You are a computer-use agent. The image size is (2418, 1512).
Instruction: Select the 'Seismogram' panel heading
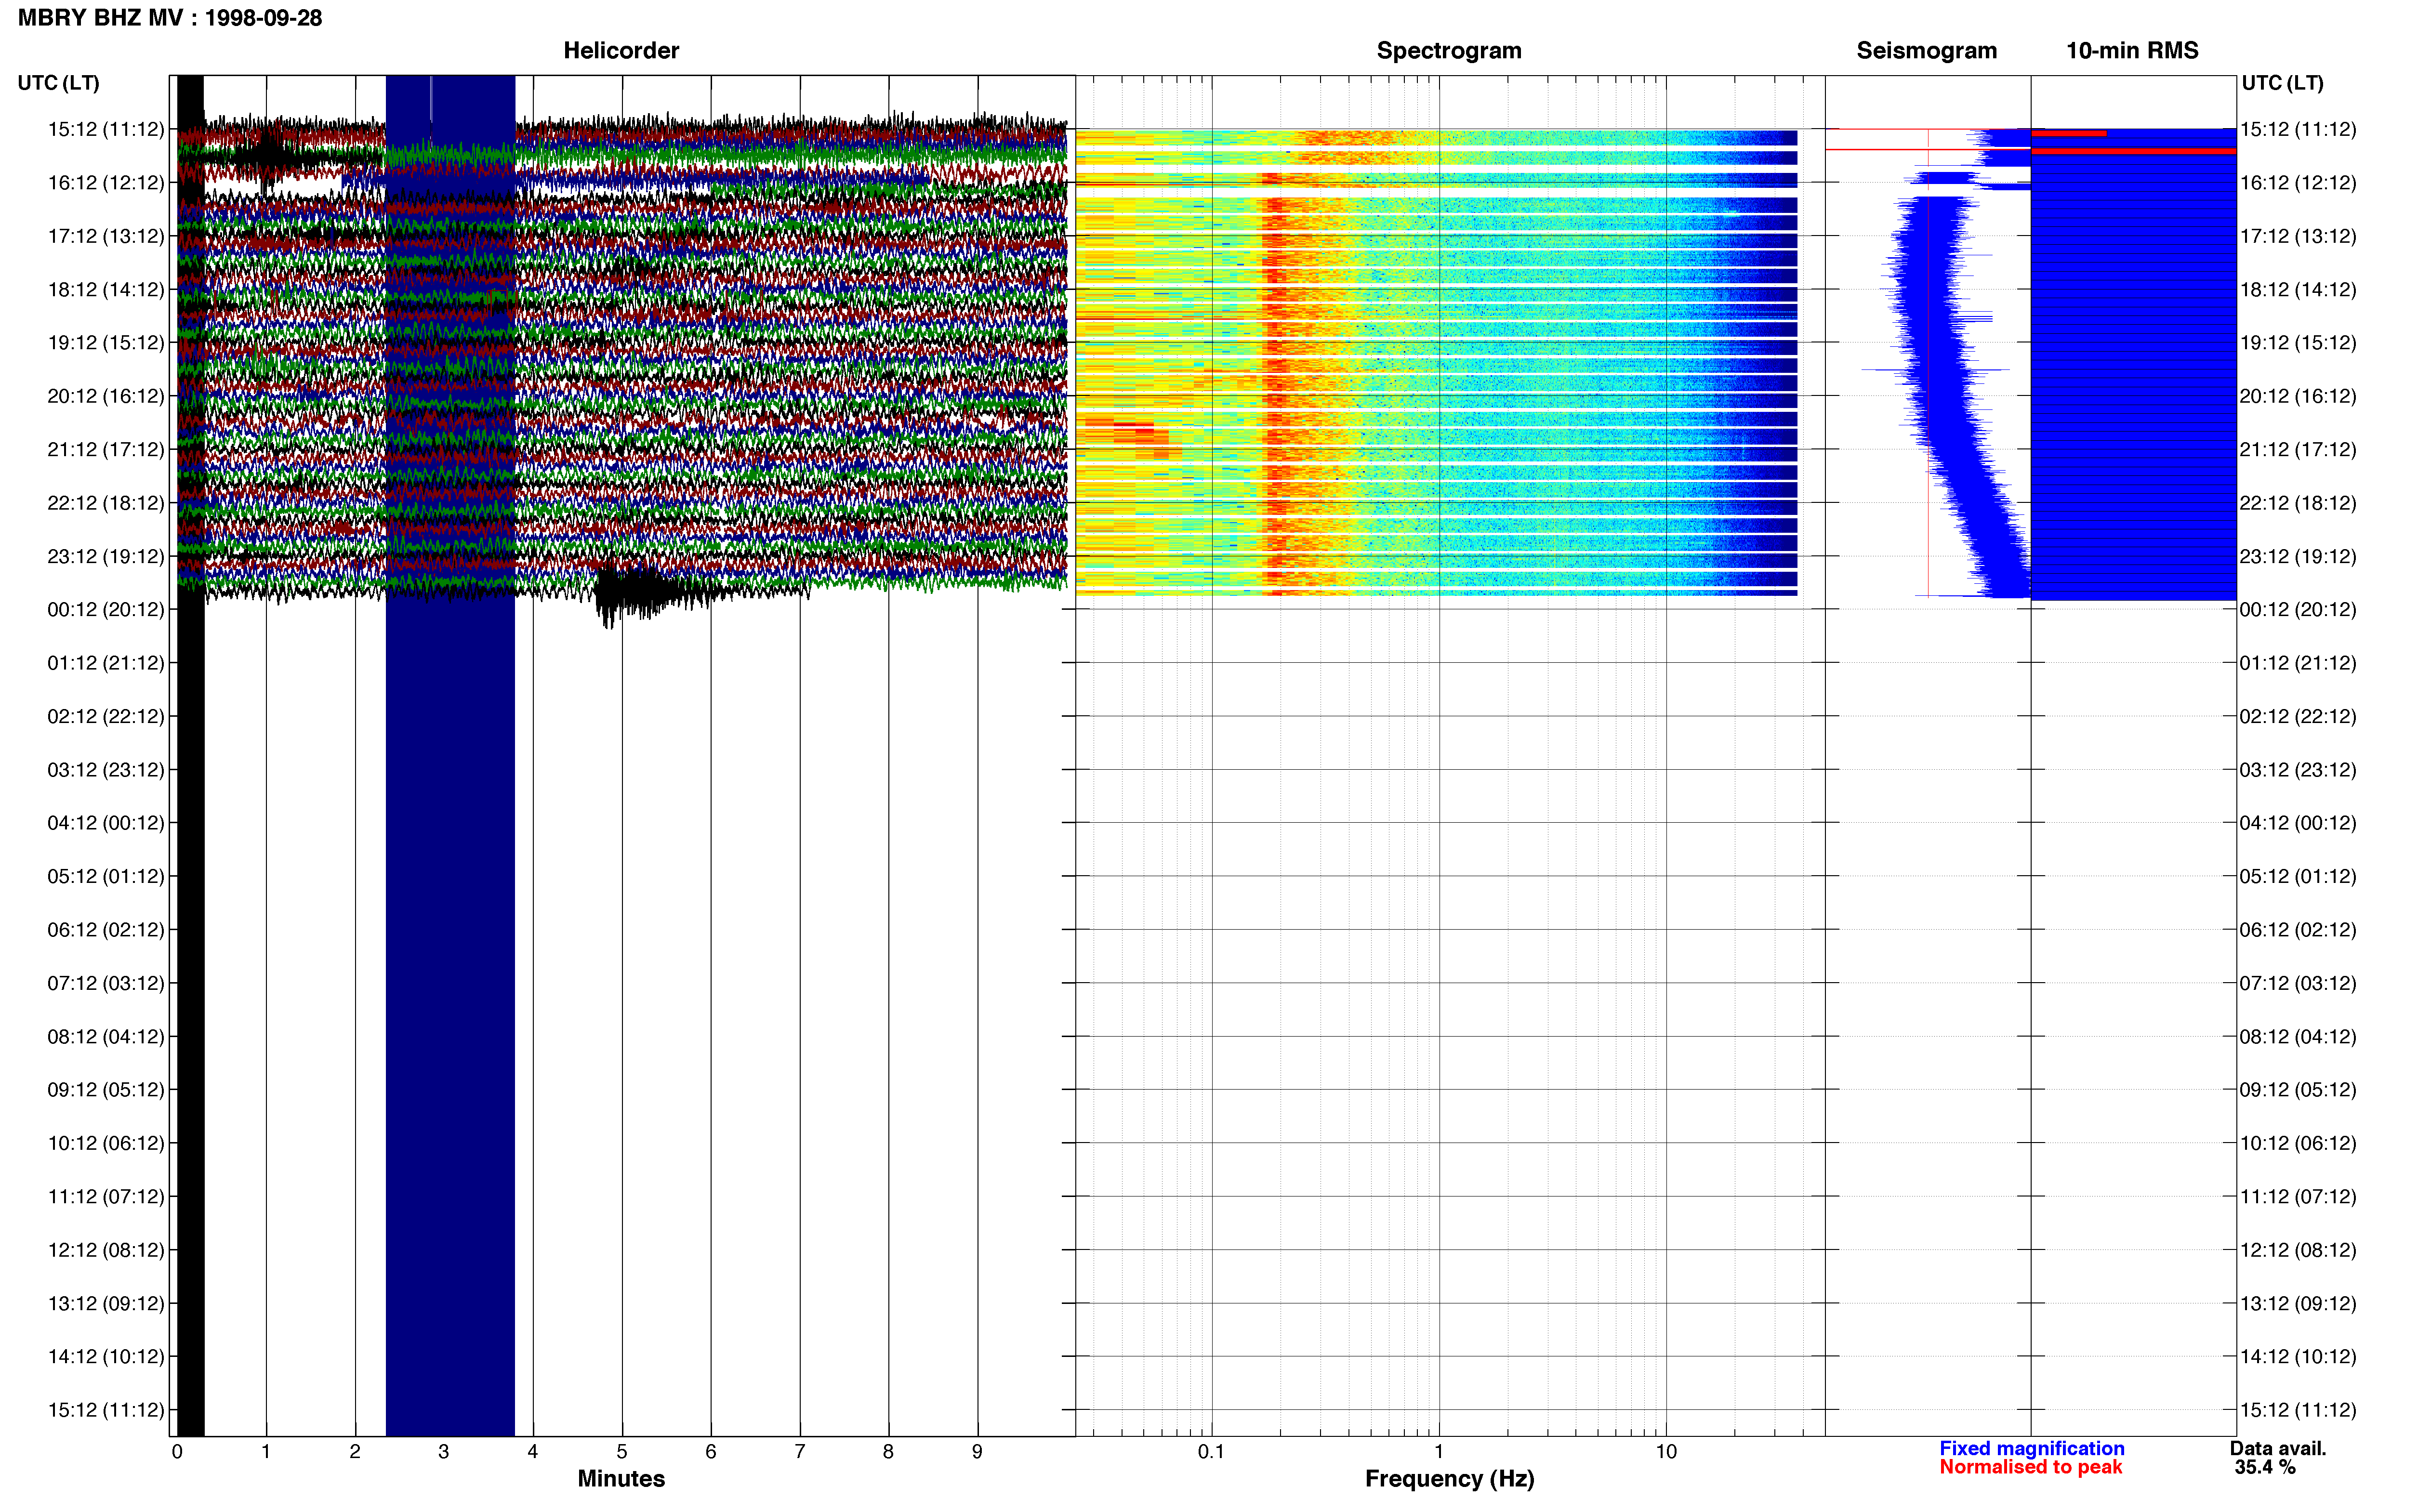click(1926, 50)
